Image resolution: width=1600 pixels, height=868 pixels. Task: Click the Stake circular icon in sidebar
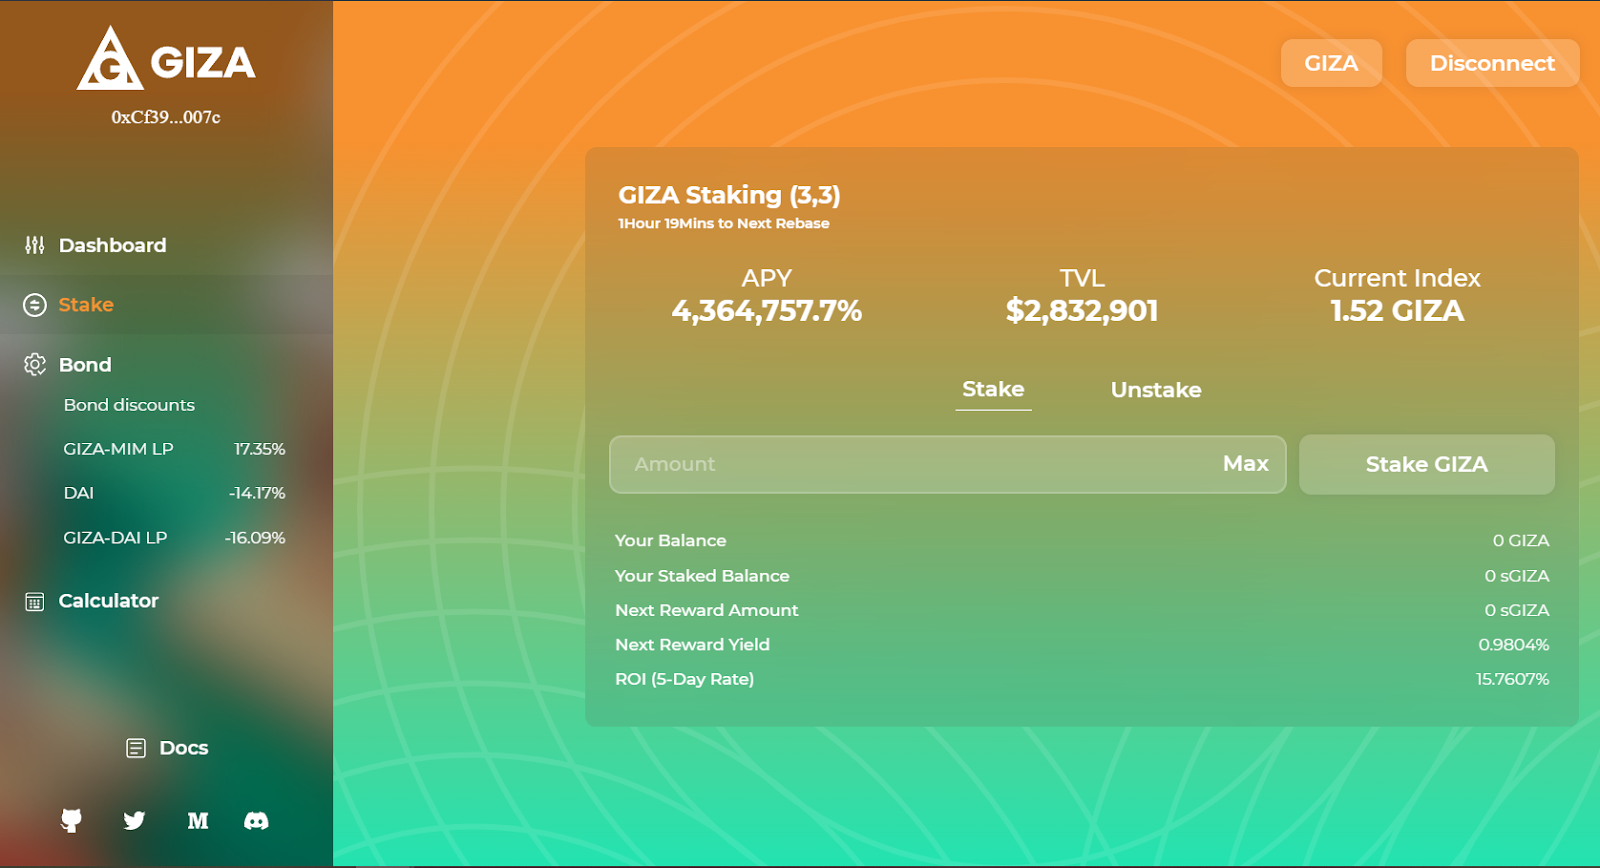[x=35, y=305]
